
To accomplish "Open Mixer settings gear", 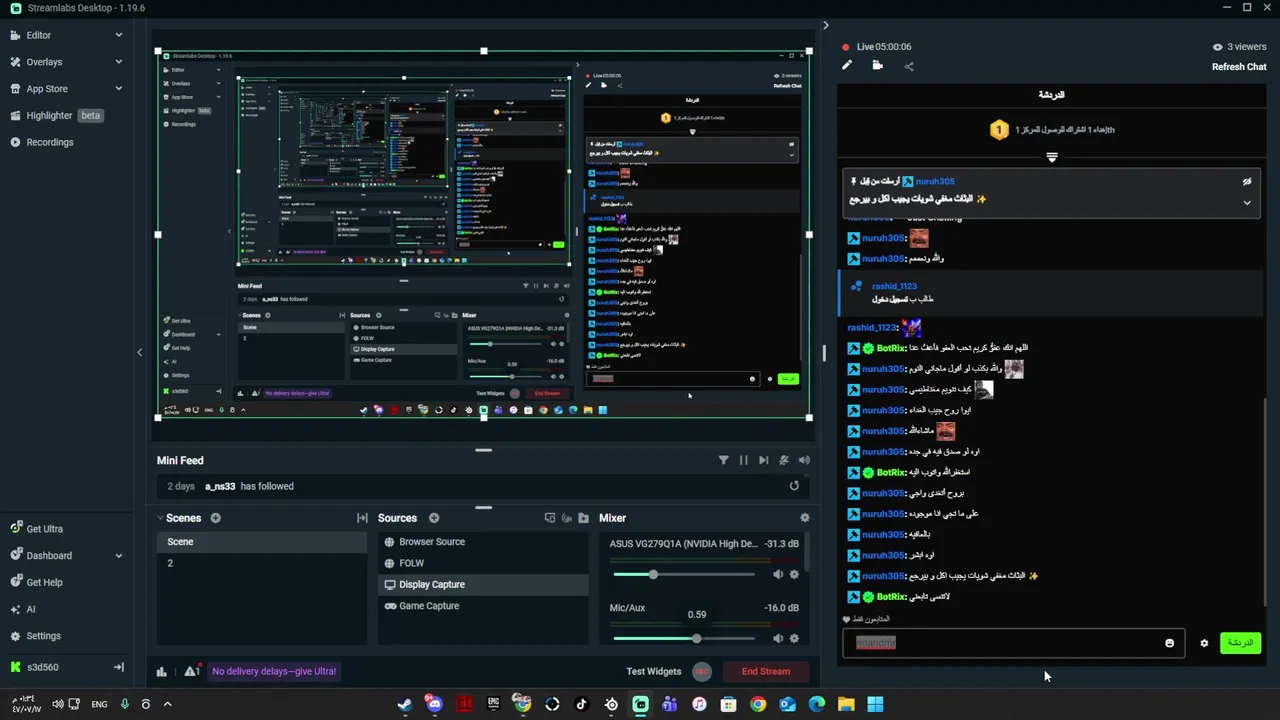I will tap(804, 518).
